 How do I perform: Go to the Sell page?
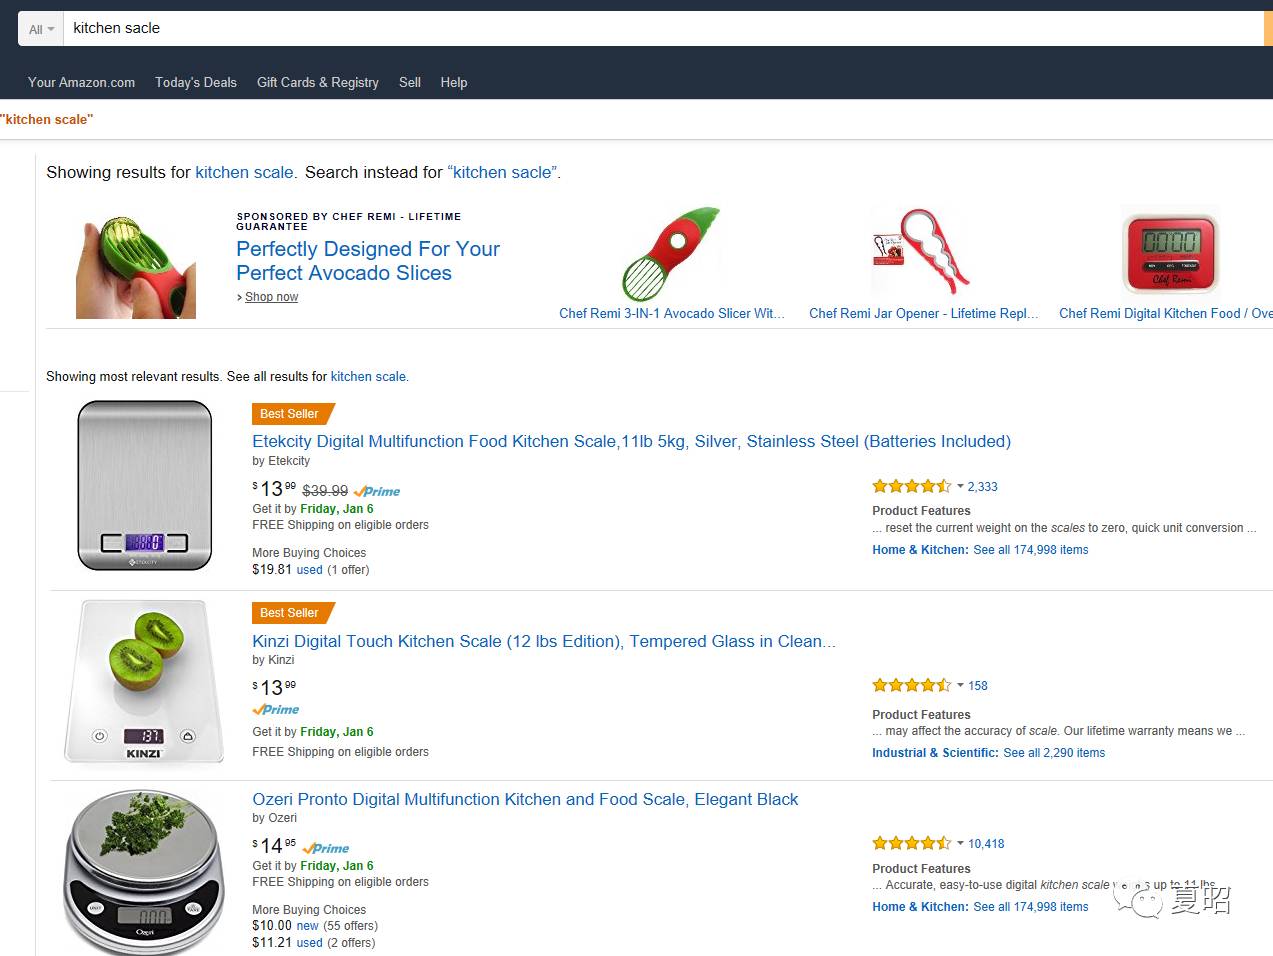[410, 82]
